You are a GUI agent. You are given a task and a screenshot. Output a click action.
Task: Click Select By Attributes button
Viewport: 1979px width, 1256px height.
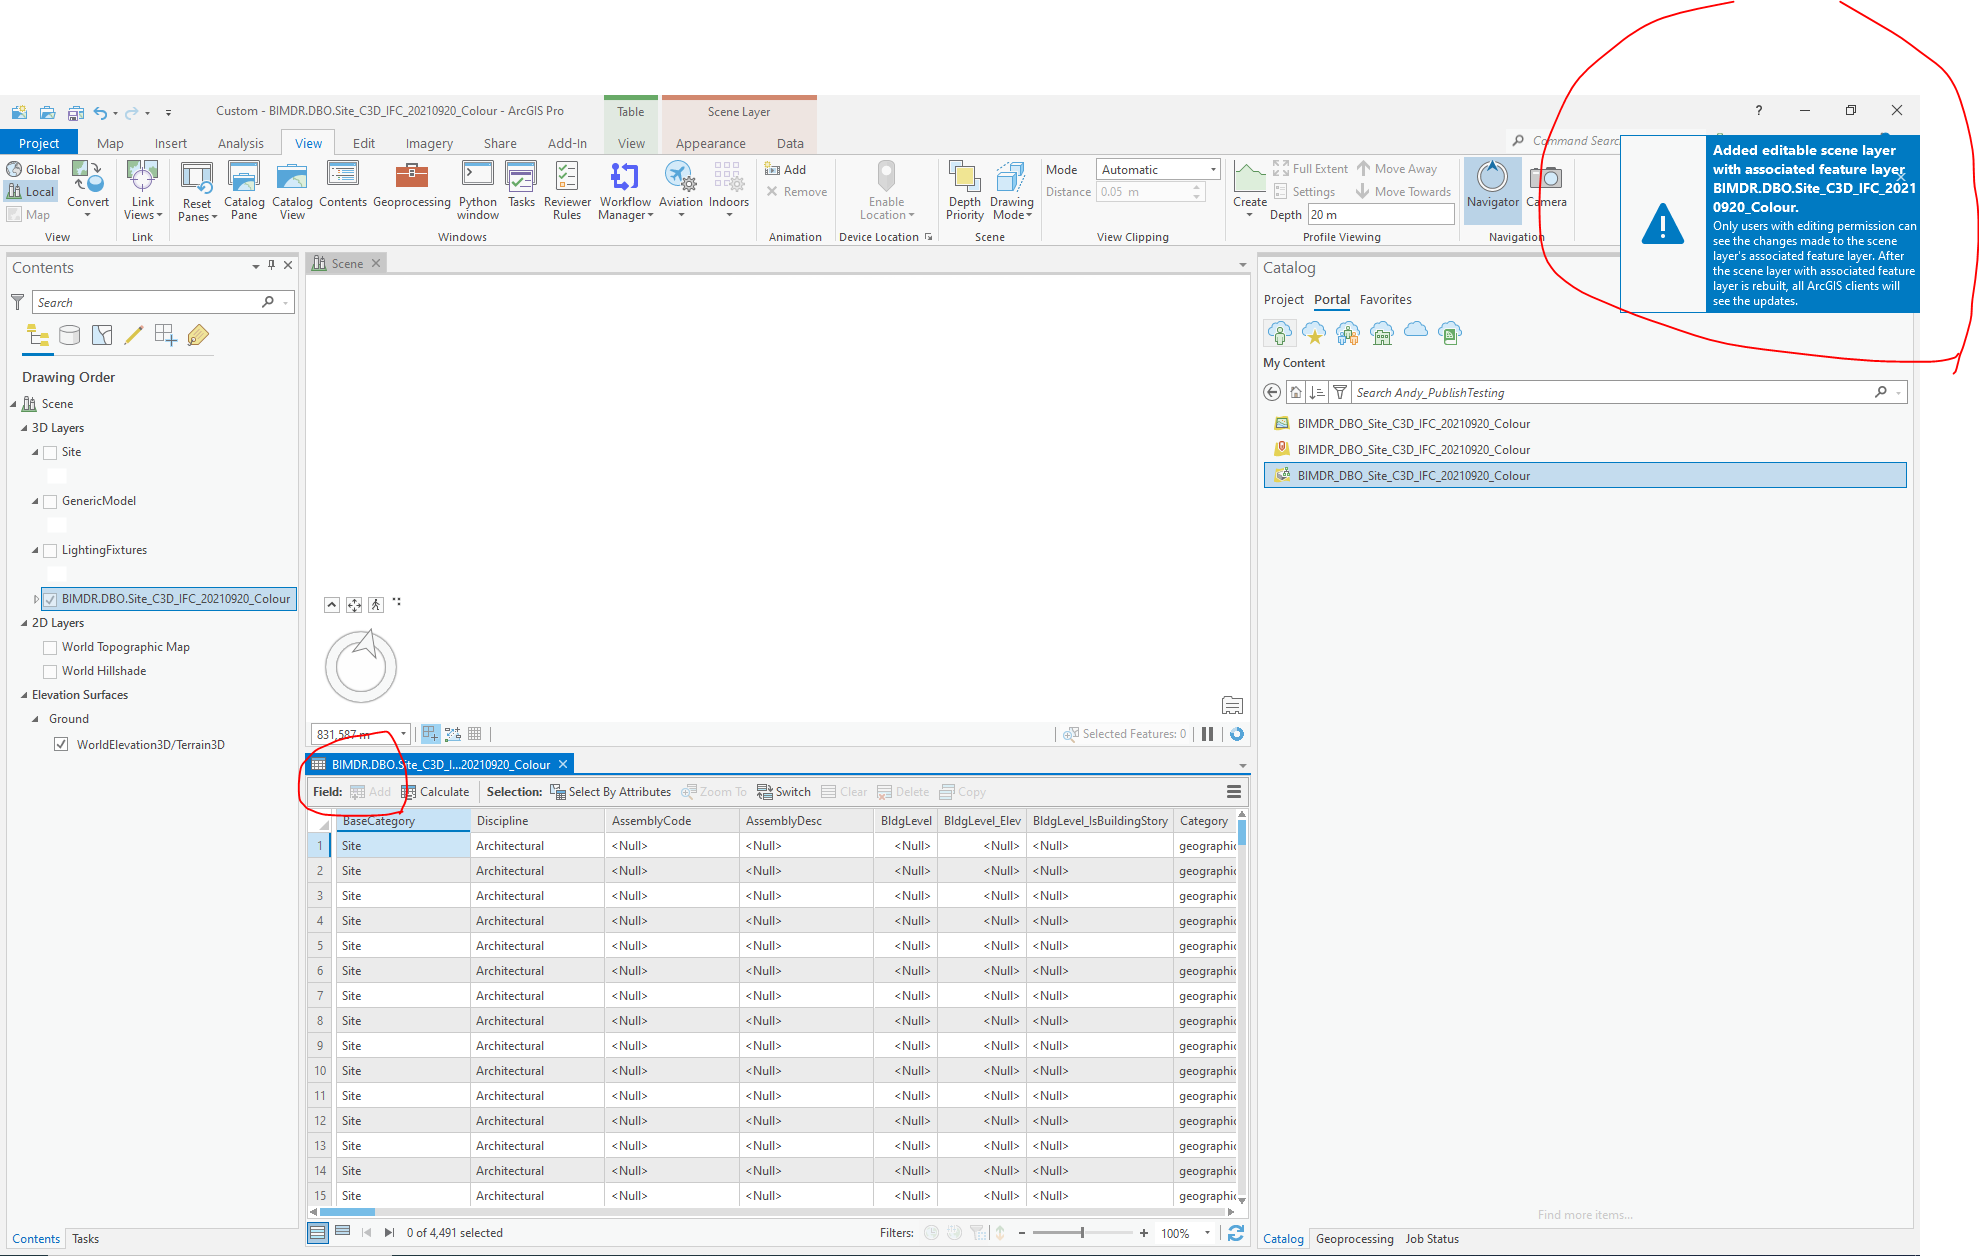[610, 792]
